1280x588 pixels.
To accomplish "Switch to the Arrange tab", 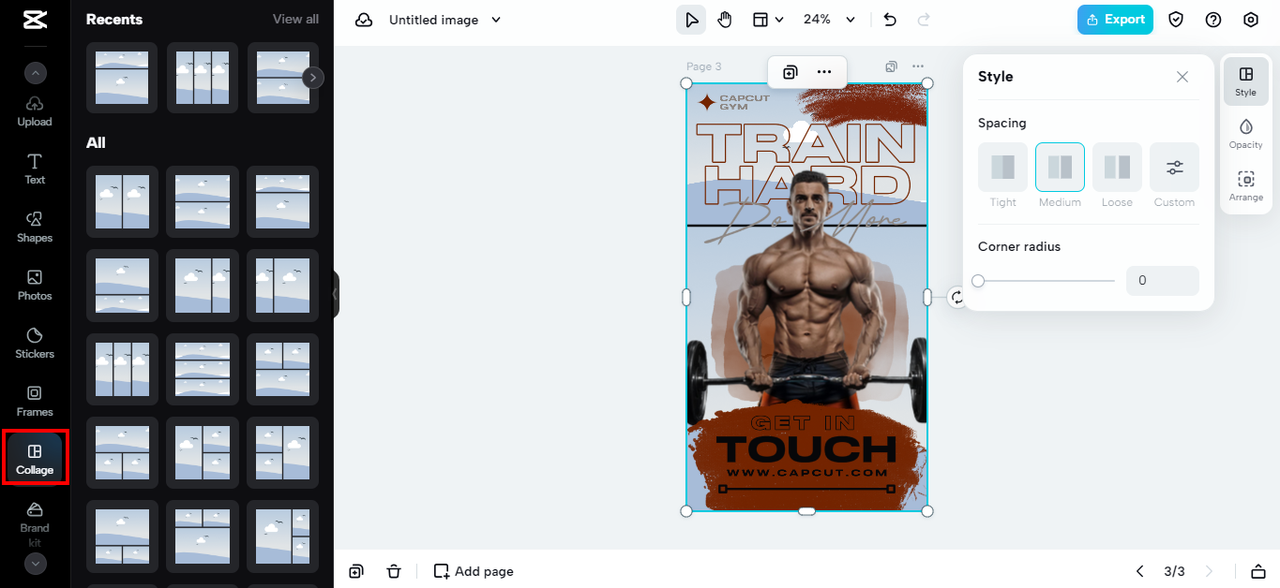I will point(1246,186).
